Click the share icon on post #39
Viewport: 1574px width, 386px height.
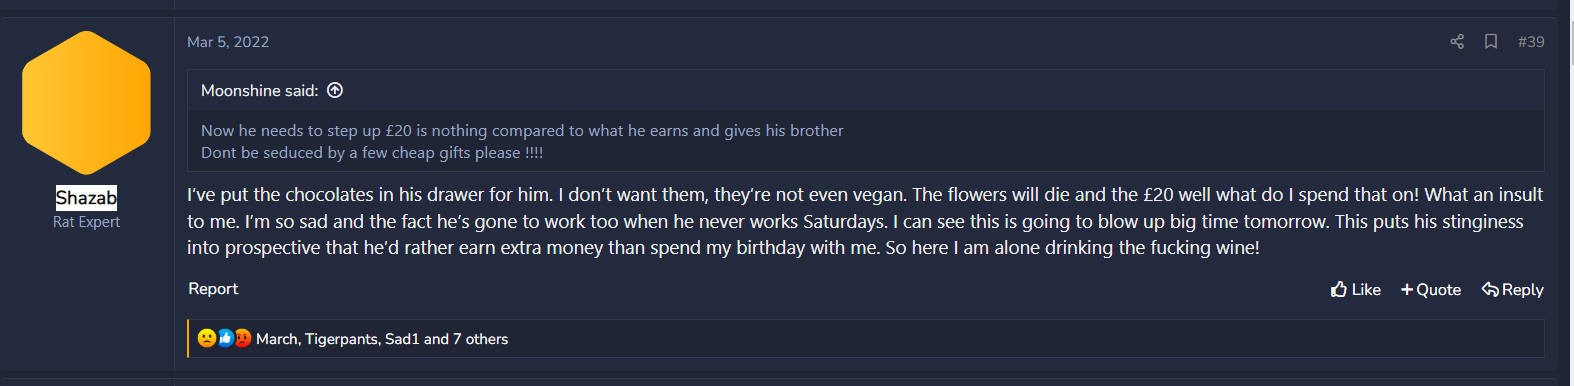[x=1457, y=41]
